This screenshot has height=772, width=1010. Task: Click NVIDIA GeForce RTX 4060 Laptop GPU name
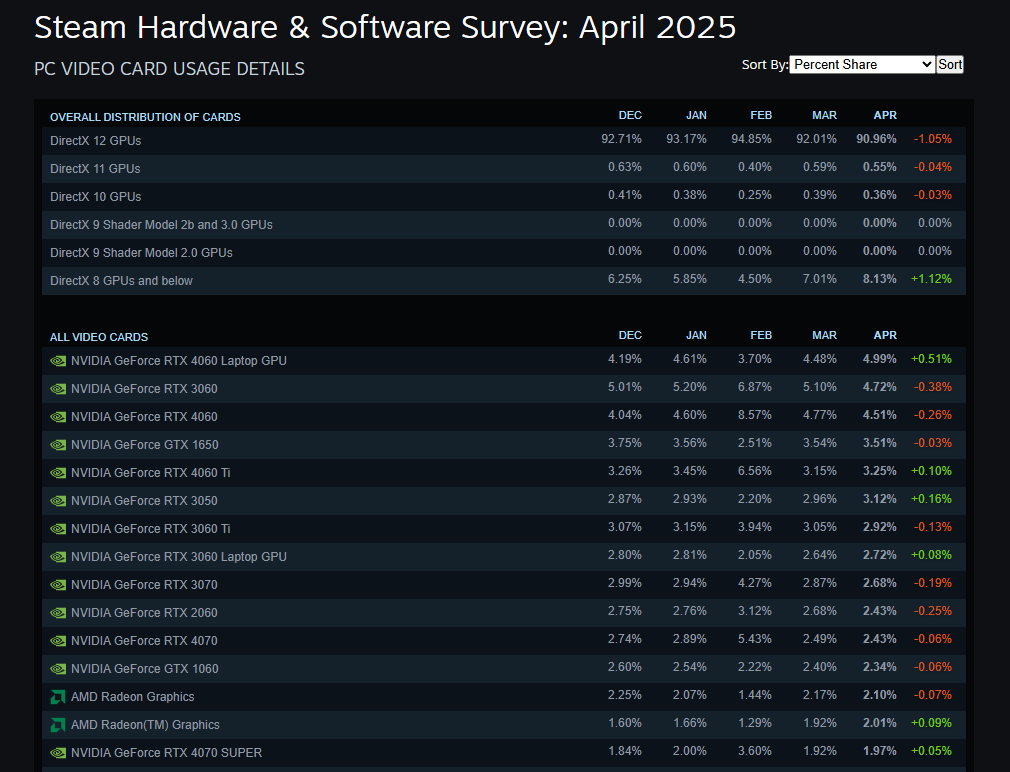click(178, 361)
